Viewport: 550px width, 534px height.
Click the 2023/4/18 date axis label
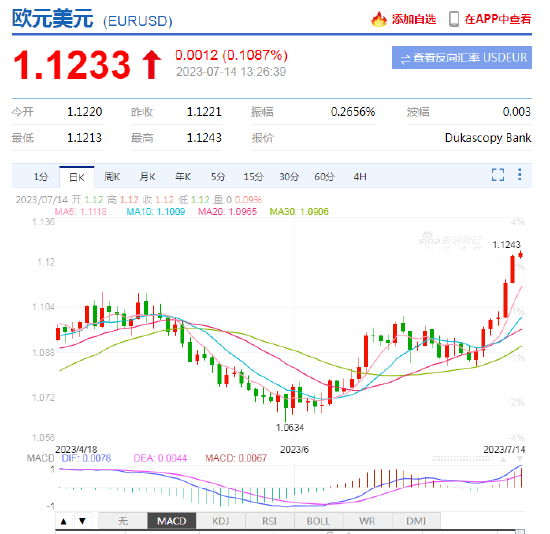tap(76, 449)
